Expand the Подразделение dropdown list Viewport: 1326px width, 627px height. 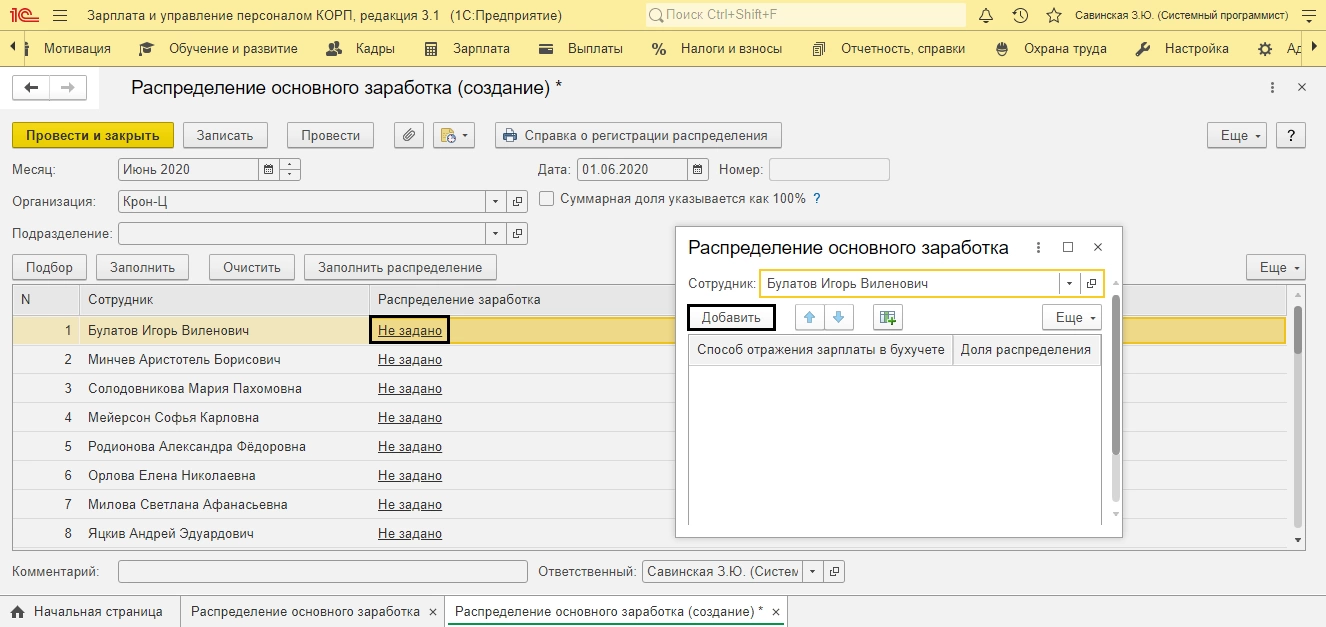(496, 233)
